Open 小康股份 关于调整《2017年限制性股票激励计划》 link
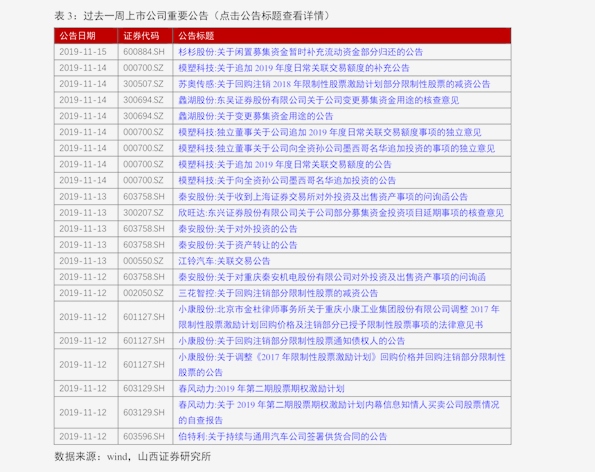Viewport: 595px width, 472px height. (x=342, y=365)
